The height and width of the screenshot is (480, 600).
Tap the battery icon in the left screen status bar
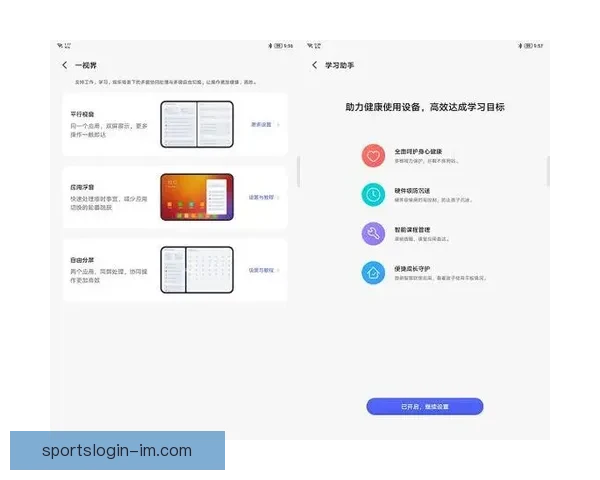pos(278,46)
